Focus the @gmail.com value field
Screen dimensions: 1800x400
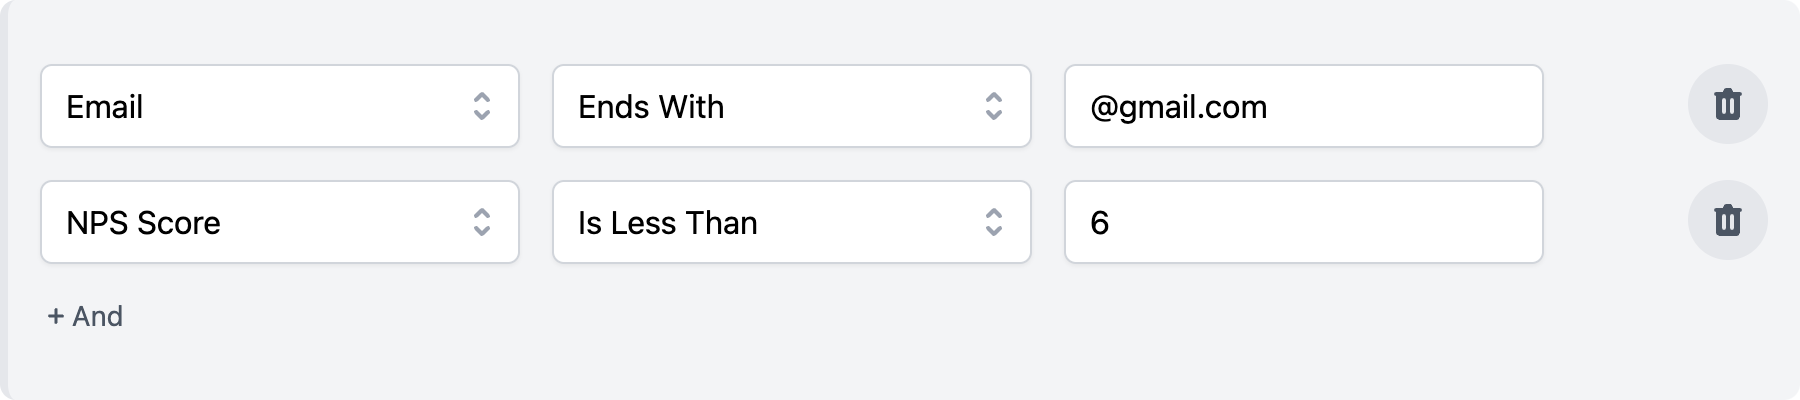pos(1304,106)
